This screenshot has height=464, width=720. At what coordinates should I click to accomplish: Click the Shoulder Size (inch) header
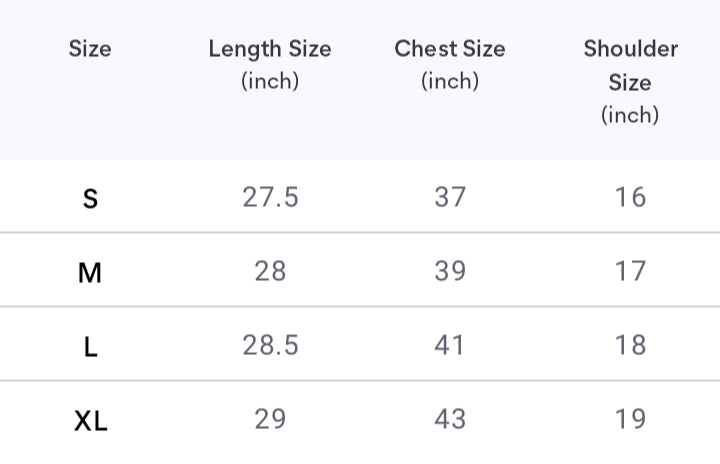point(630,81)
